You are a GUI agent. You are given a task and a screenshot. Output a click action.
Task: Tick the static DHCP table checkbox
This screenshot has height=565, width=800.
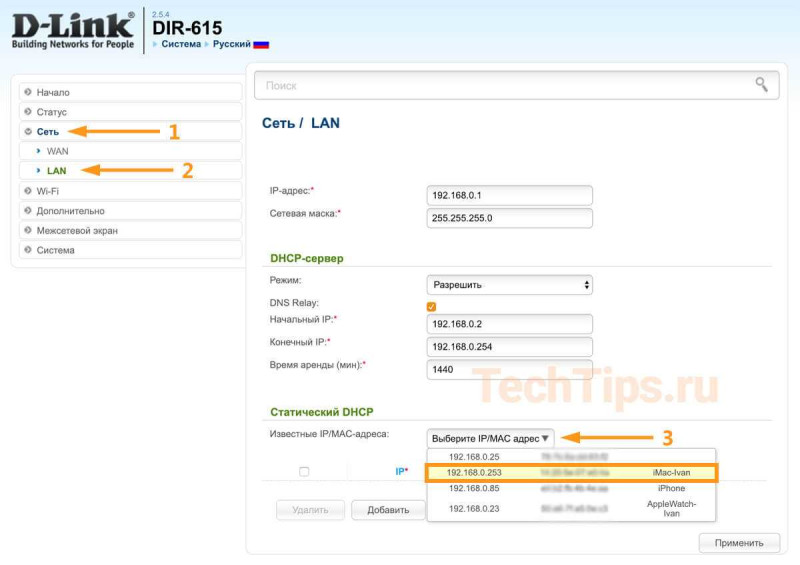304,471
